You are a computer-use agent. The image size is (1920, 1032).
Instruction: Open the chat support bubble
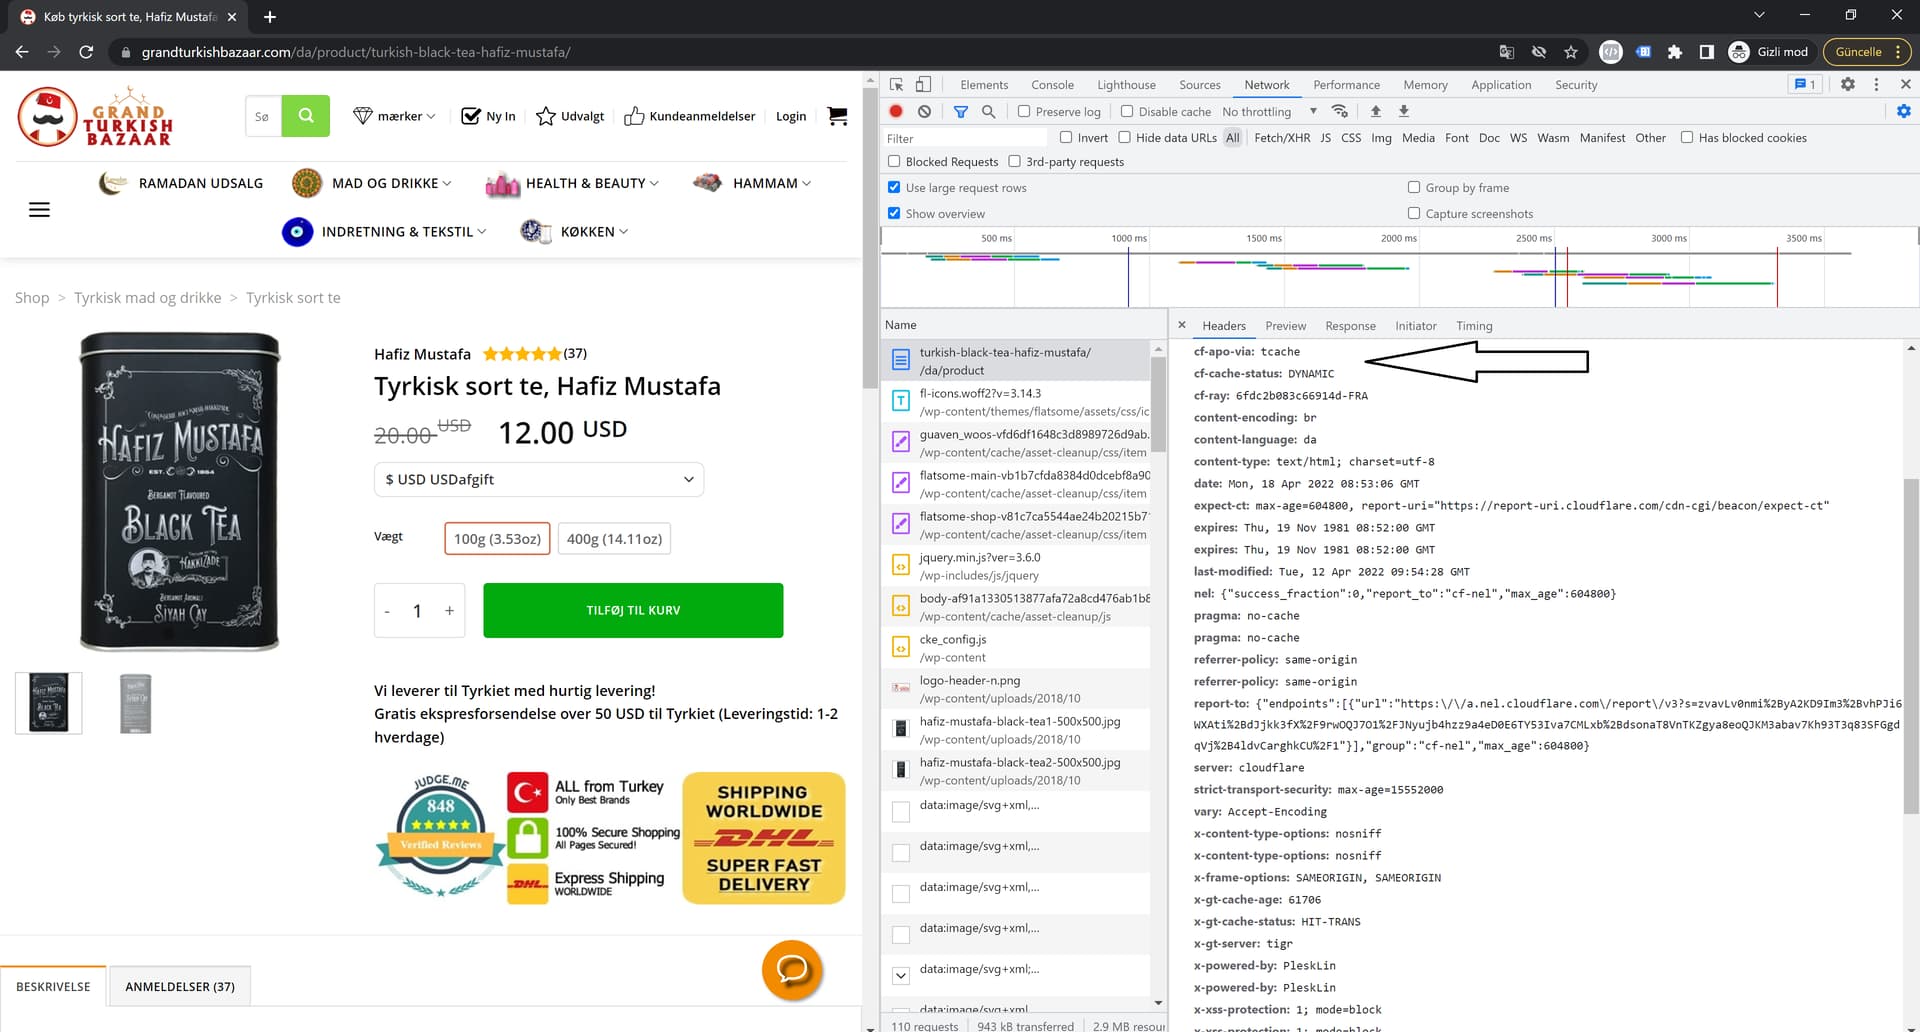point(792,969)
